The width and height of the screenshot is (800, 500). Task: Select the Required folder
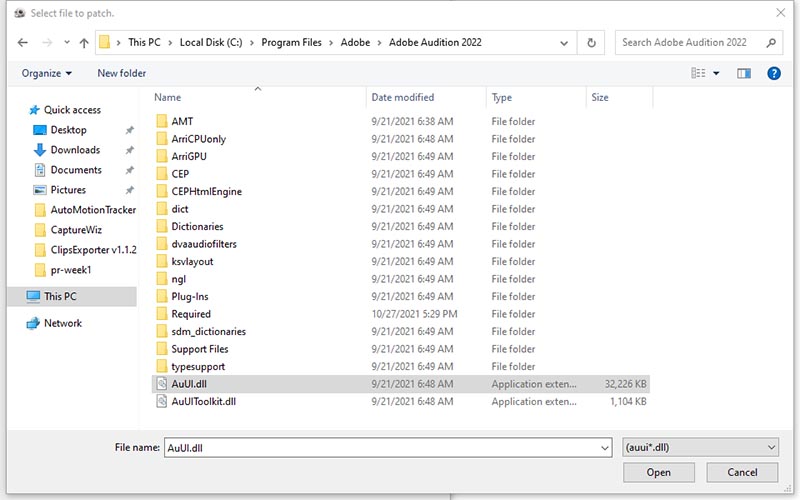191,314
